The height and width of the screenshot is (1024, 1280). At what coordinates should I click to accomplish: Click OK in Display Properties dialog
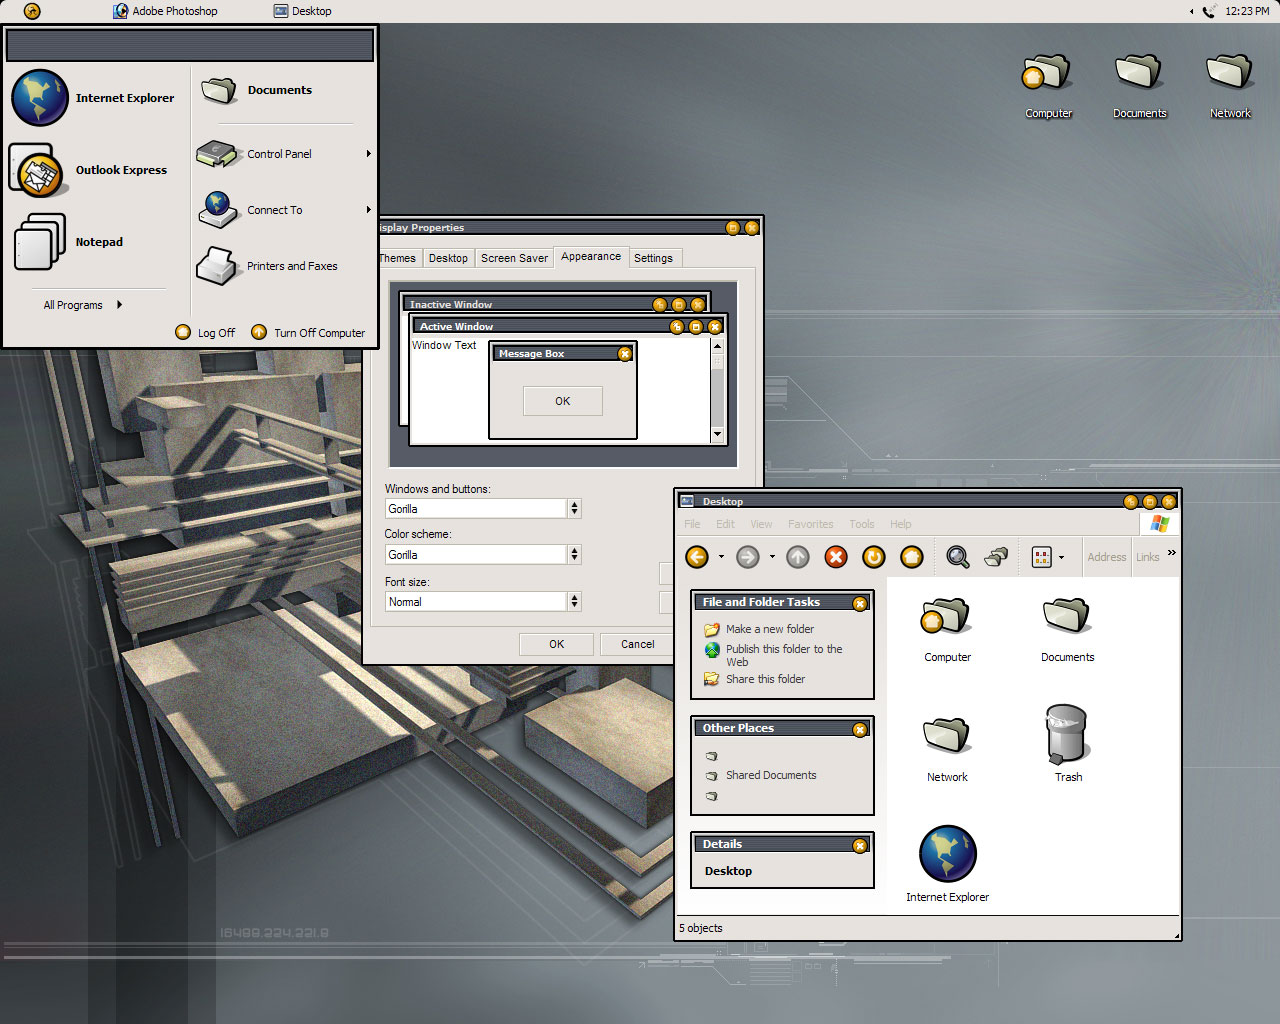click(556, 644)
